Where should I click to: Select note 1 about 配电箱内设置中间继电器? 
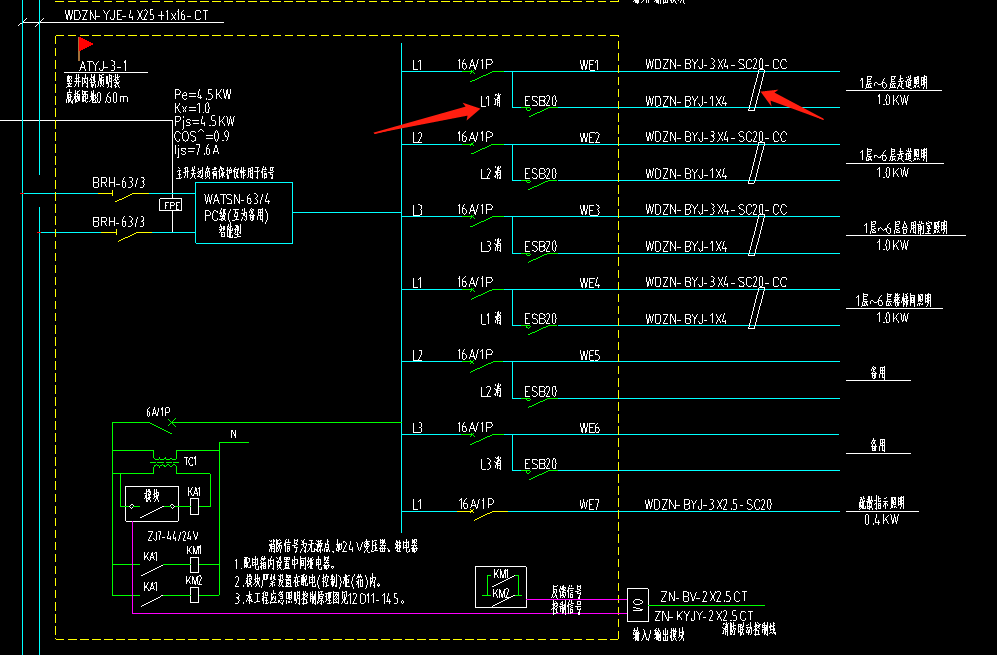click(285, 563)
